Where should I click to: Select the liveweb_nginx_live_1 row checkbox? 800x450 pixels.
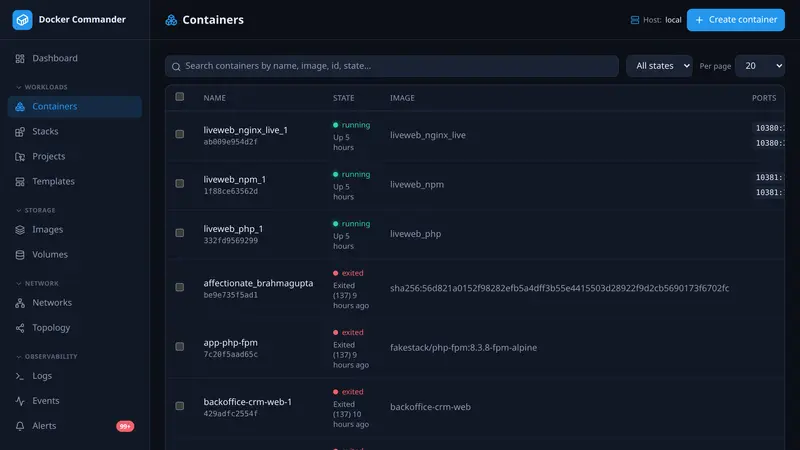[x=180, y=134]
